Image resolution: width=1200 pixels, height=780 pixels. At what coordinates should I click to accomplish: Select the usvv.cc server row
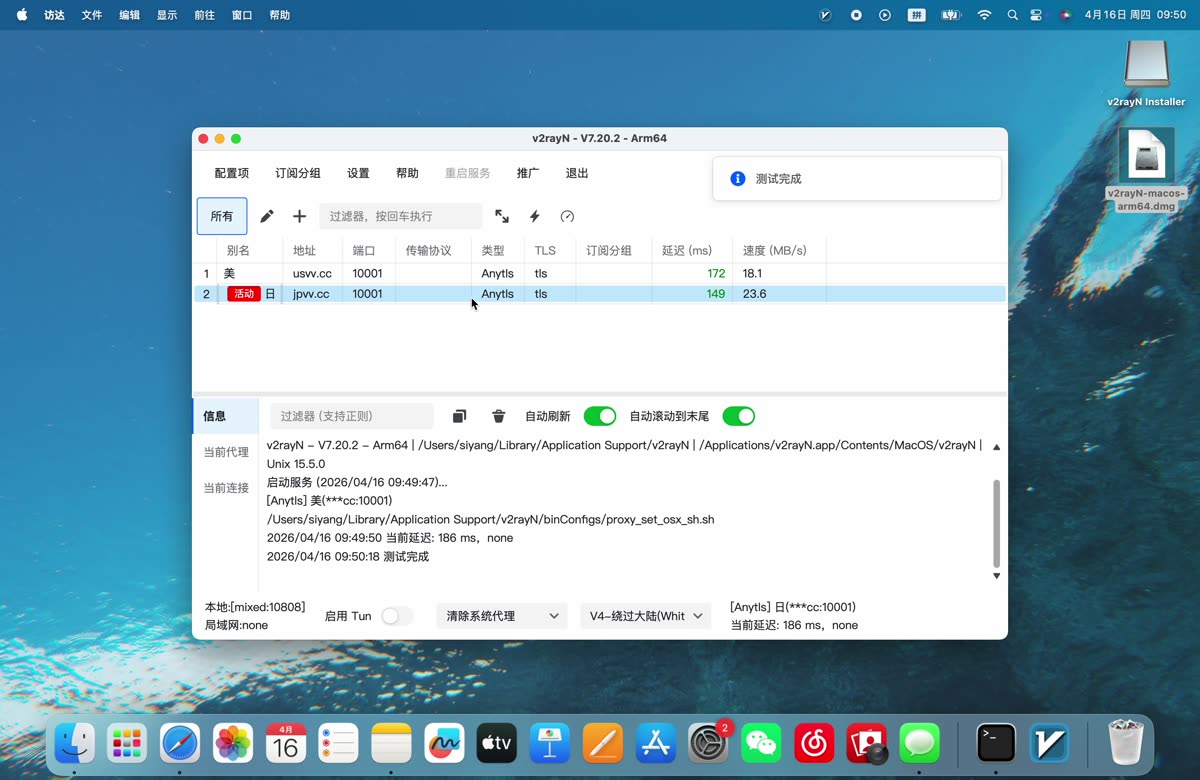click(600, 273)
